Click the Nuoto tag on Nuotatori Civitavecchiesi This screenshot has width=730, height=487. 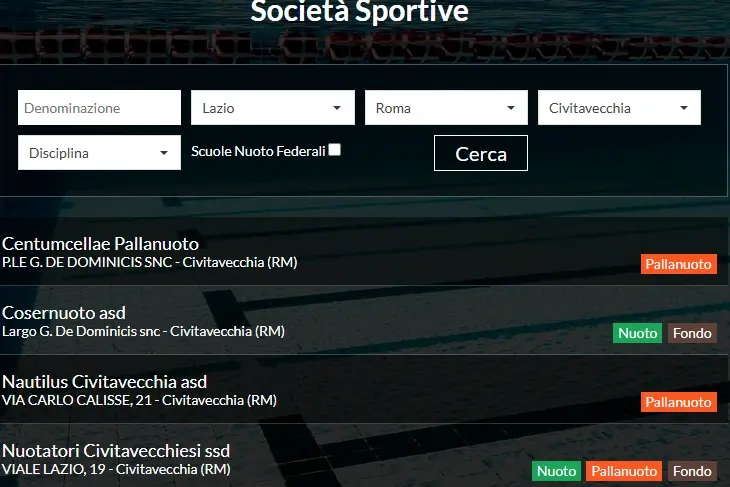[557, 471]
